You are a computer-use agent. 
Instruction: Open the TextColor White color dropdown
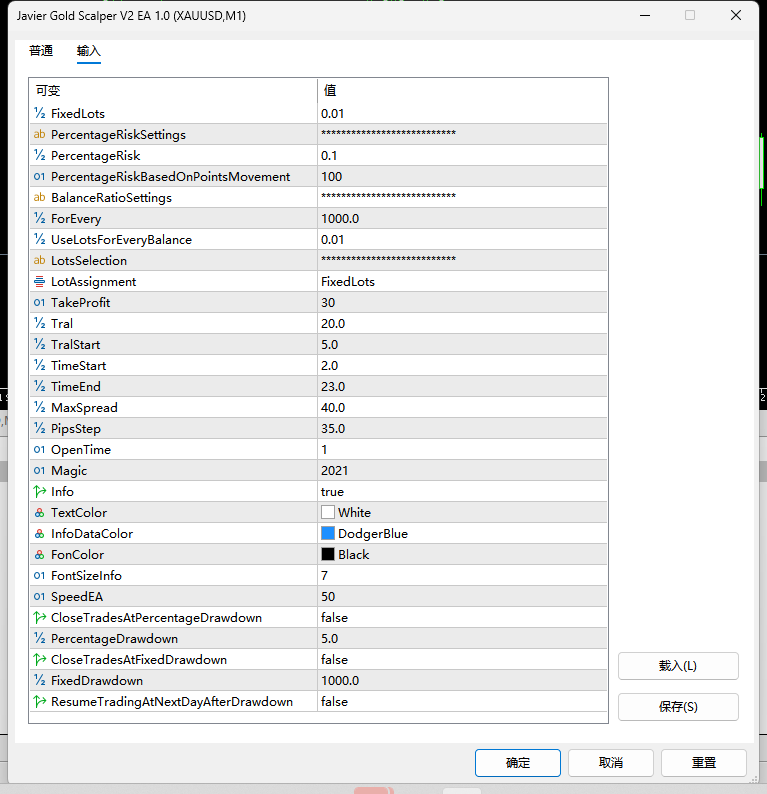pos(462,512)
